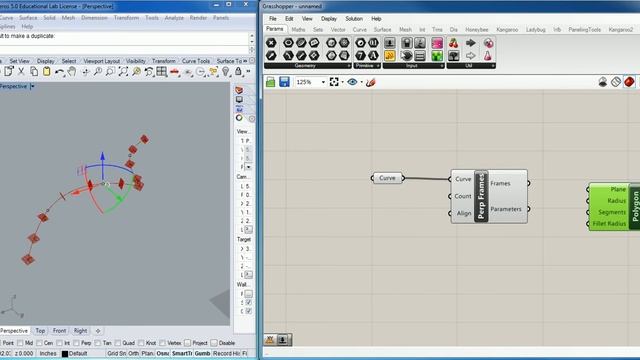Viewport: 640px width, 360px height.
Task: Open Layers panel icon beside Rhino viewport
Action: click(239, 90)
